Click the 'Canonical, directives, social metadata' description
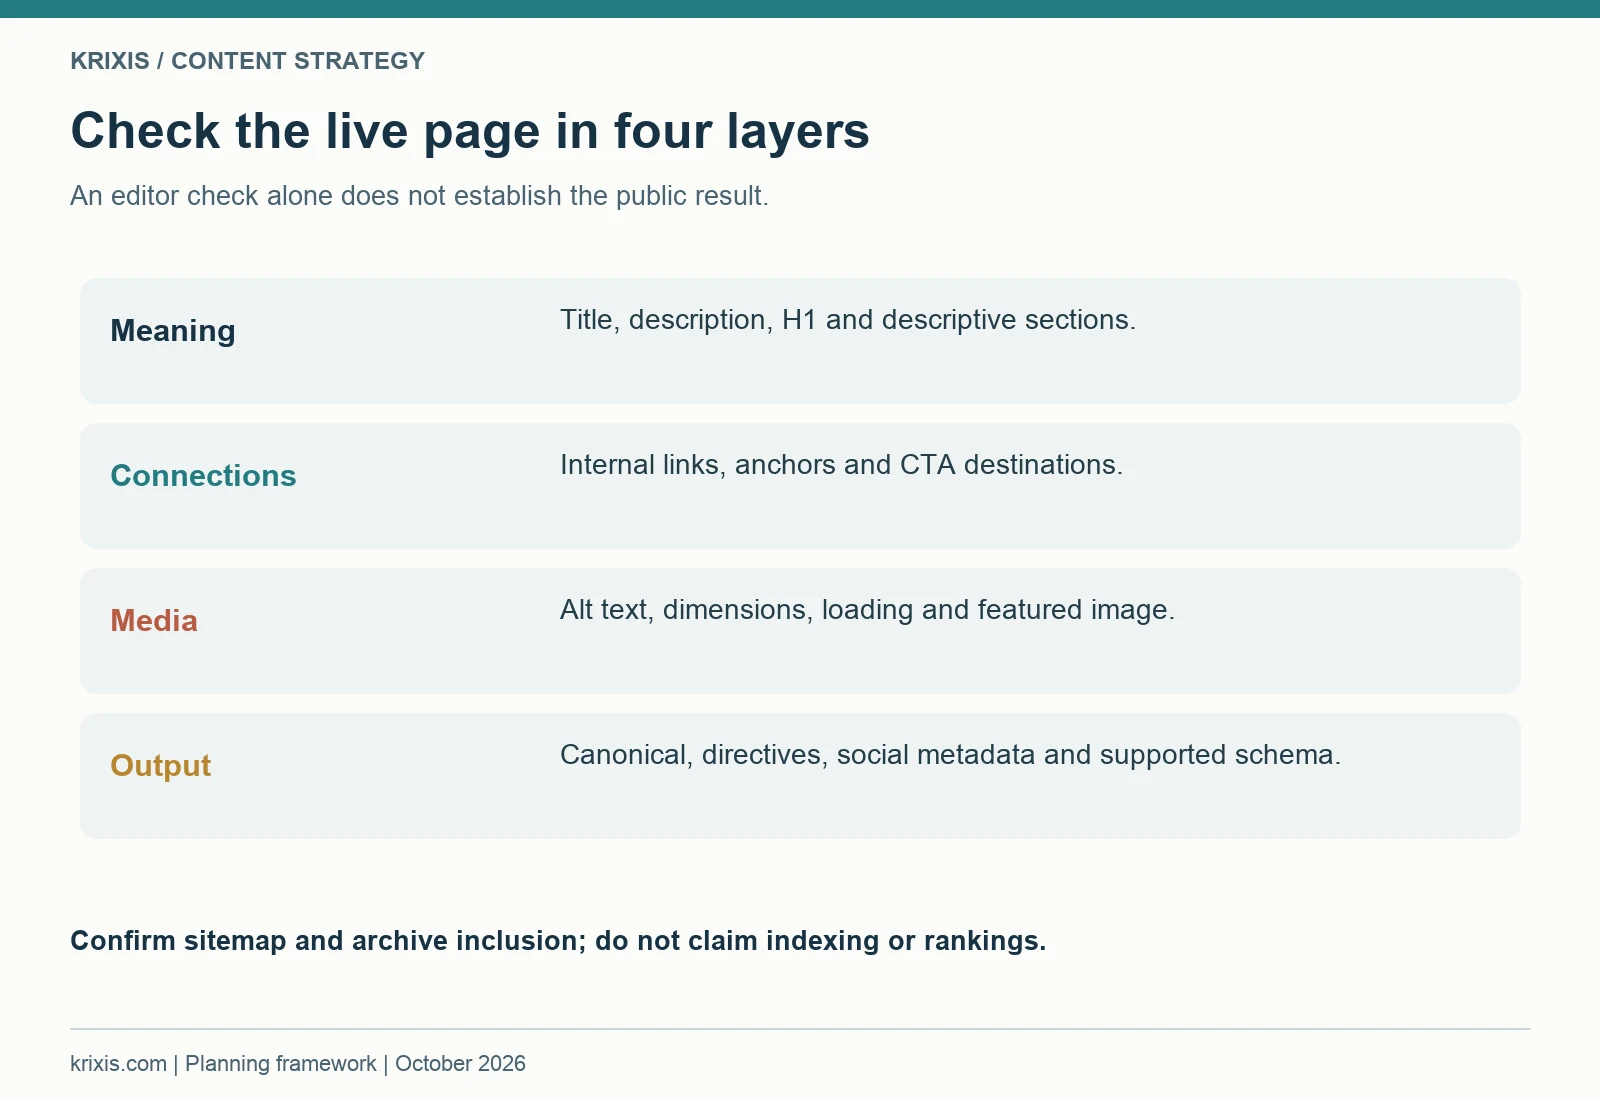The width and height of the screenshot is (1600, 1100). point(950,755)
